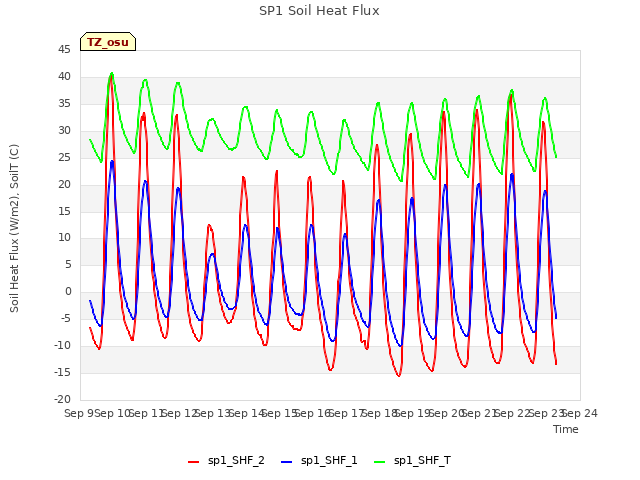The image size is (640, 480).
Task: Click the Y-axis label Soil Heat Flux
Action: [14, 228]
